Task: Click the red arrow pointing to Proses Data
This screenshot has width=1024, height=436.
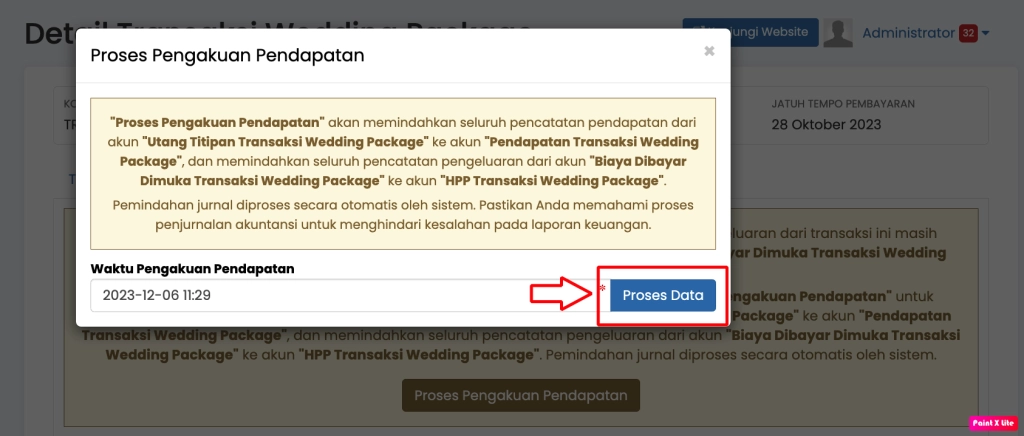Action: coord(560,293)
